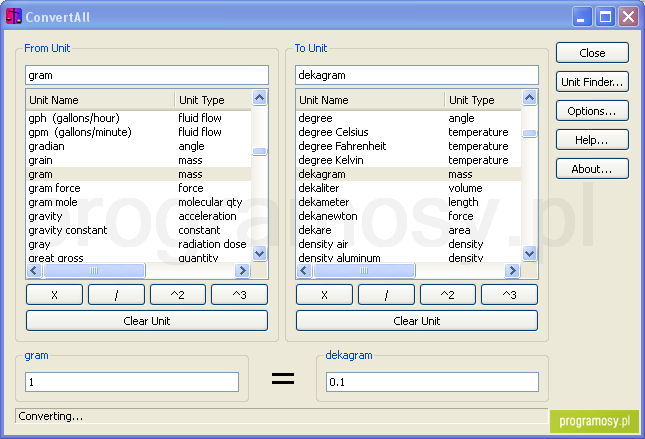Click the To list vertical scrollbar thumb

(x=529, y=133)
